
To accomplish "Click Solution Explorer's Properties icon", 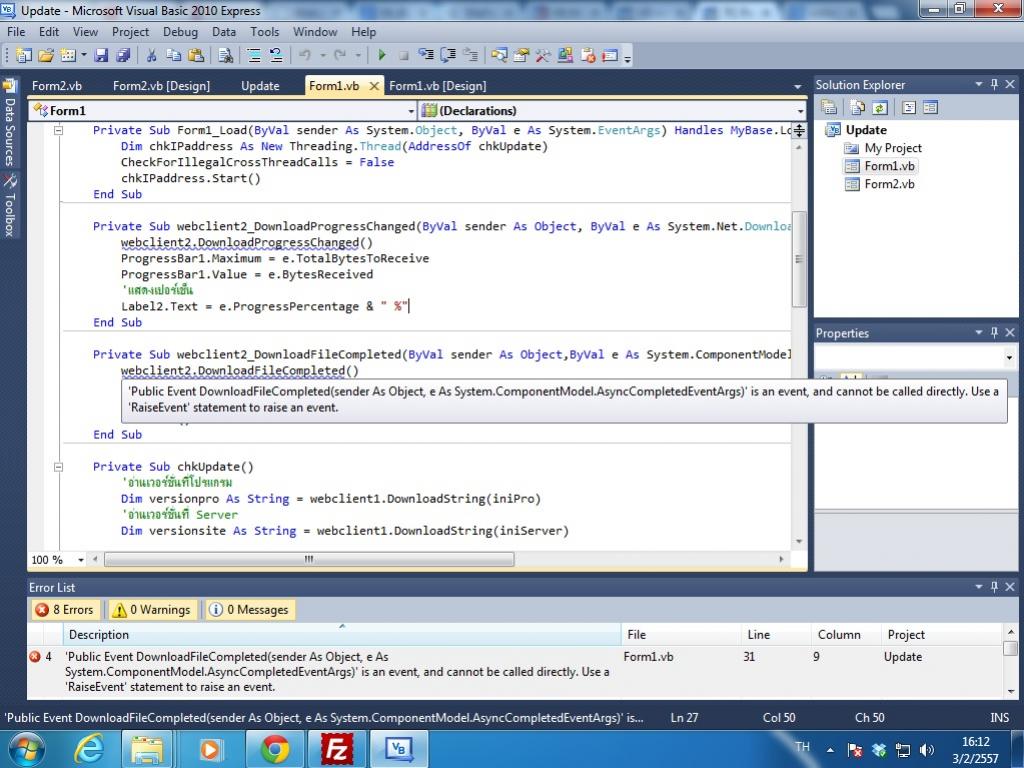I will pyautogui.click(x=829, y=108).
